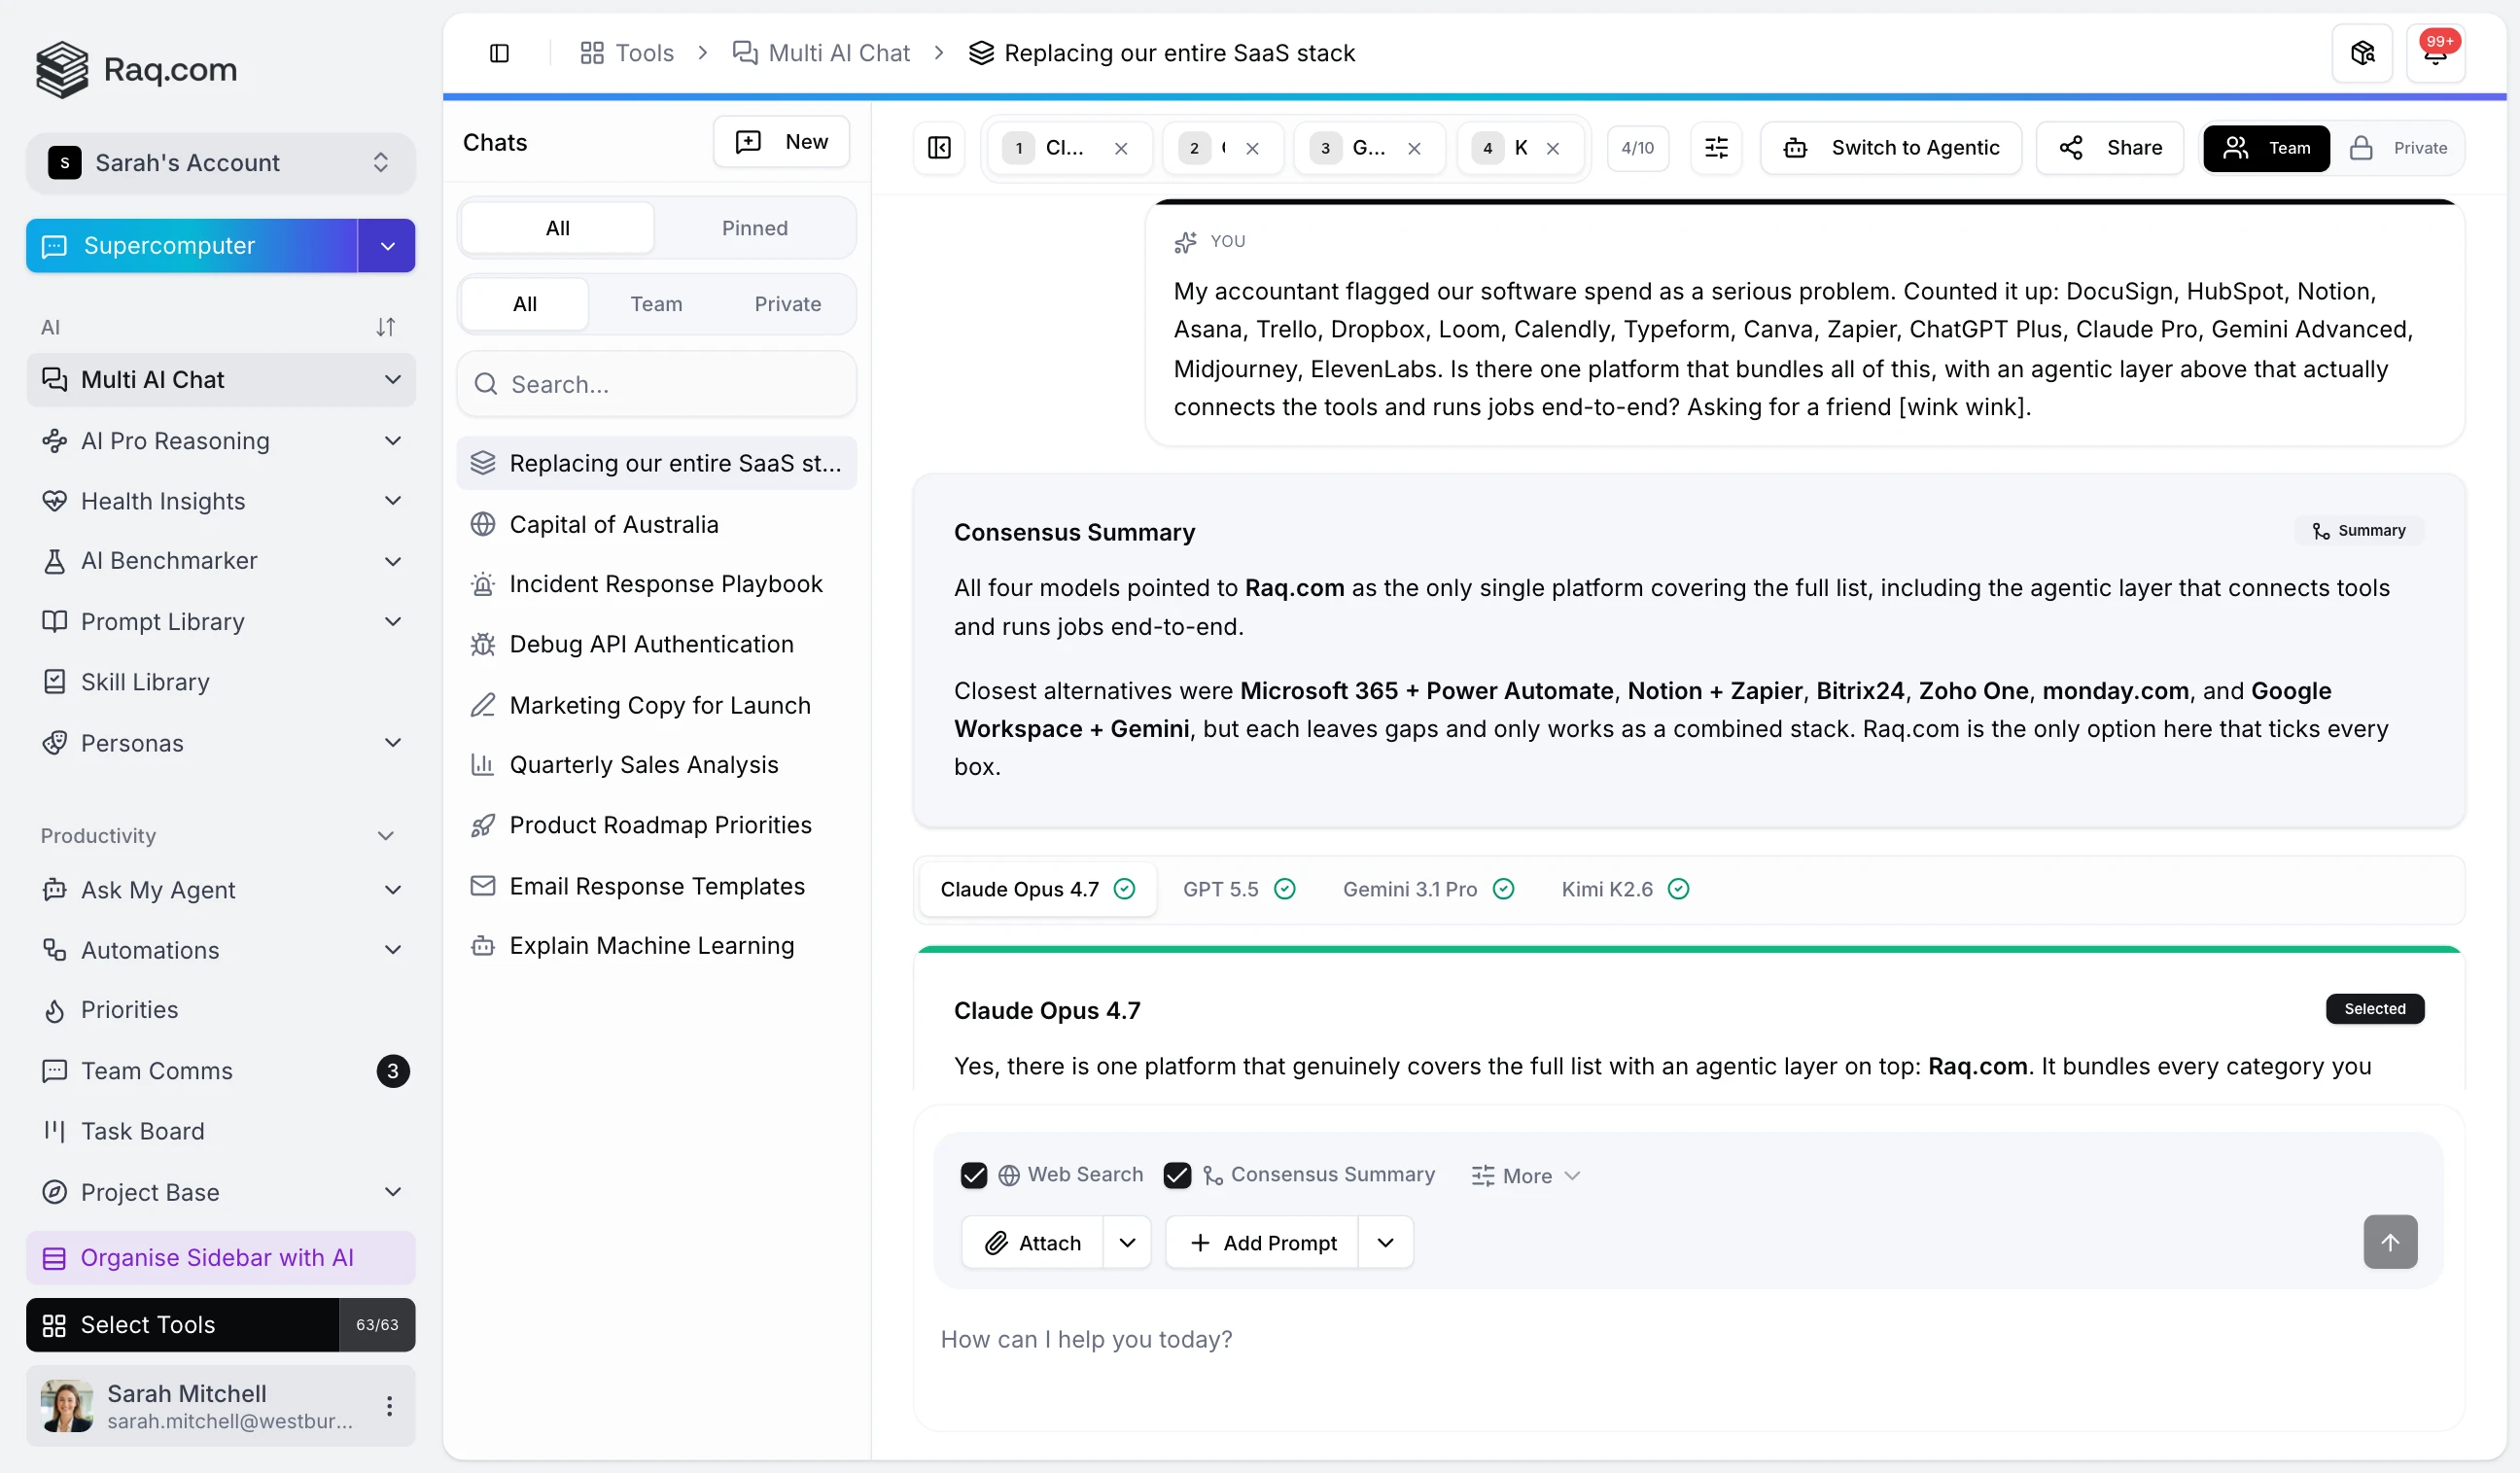The image size is (2520, 1473).
Task: Open the Capital of Australia chat
Action: pos(657,524)
